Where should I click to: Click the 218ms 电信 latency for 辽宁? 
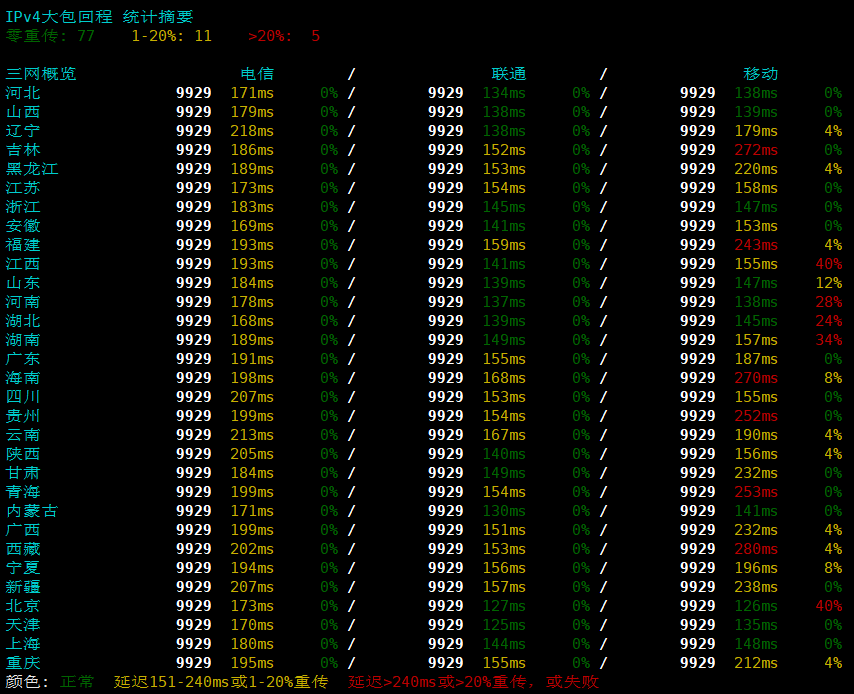[x=252, y=131]
